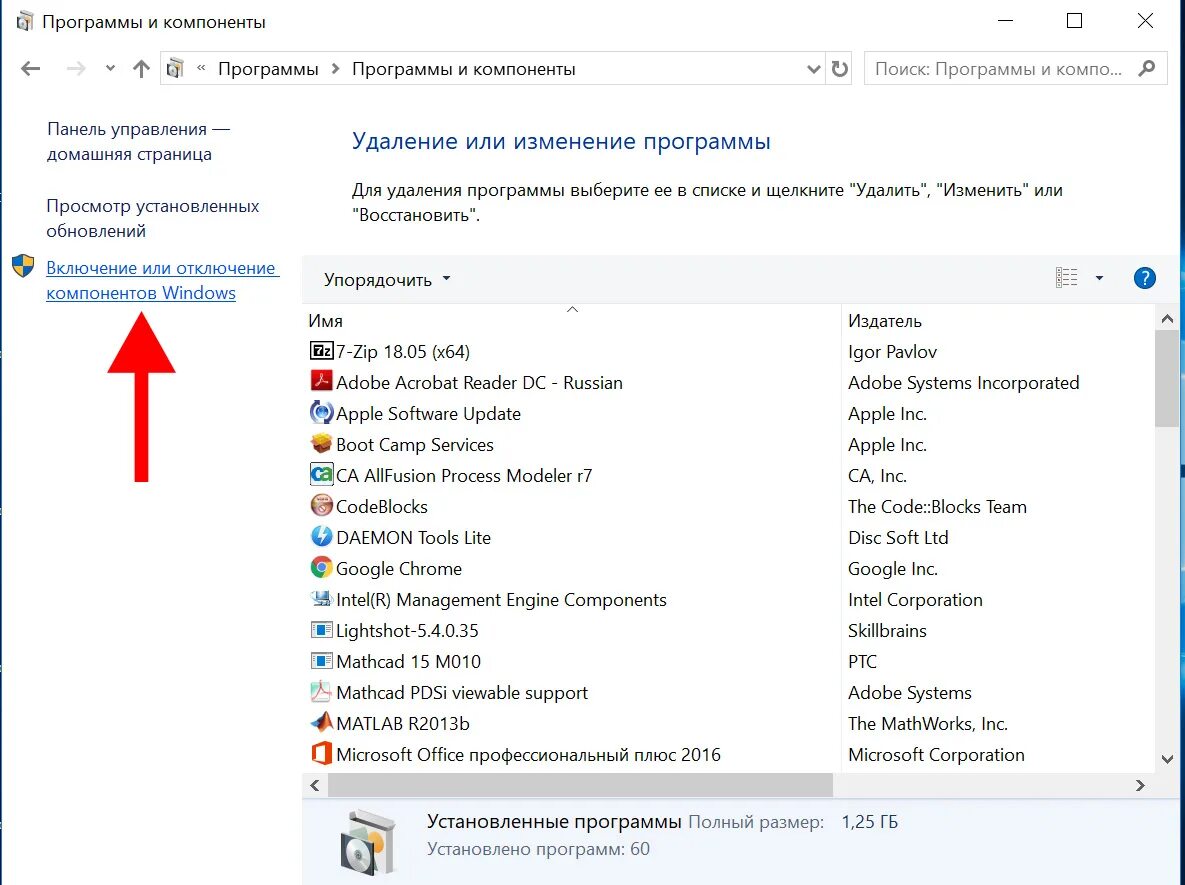Open Панель управления домашняя страница link

(138, 141)
